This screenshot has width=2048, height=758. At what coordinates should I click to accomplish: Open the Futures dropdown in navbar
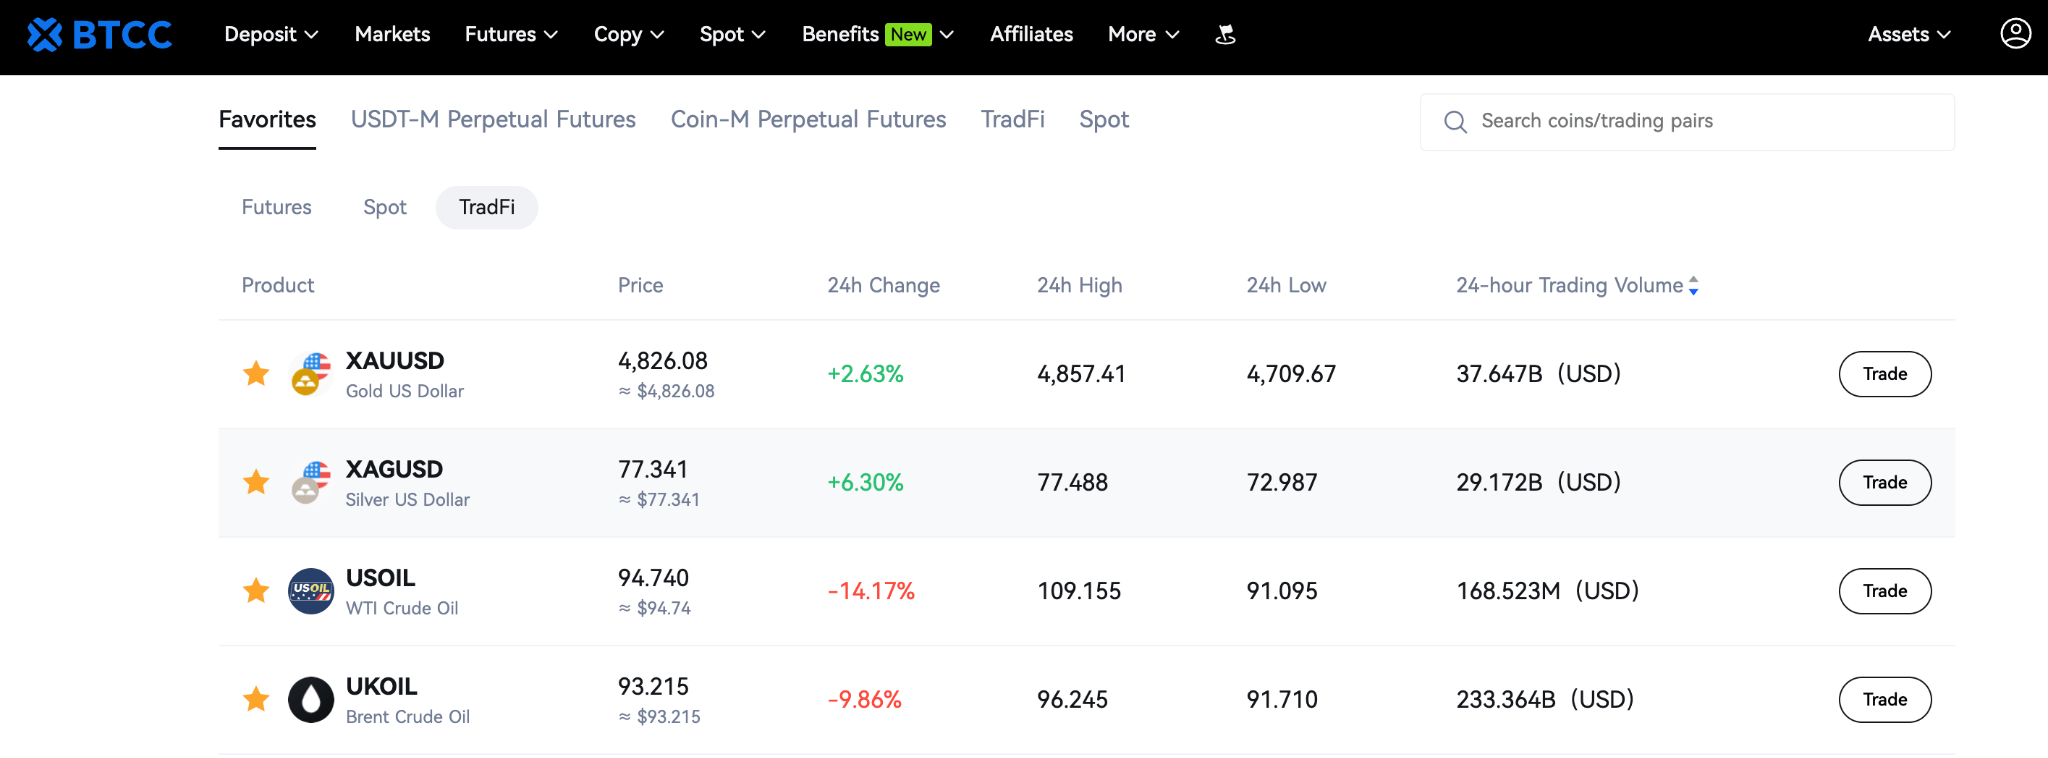(x=511, y=35)
